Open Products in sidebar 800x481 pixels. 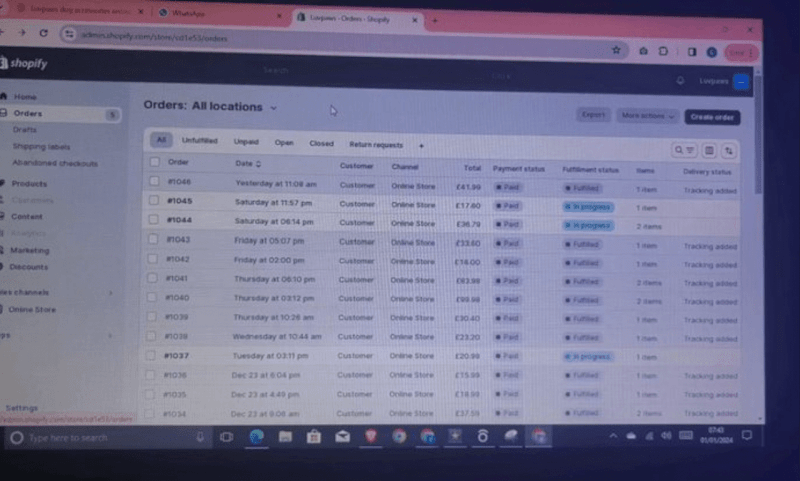tap(29, 184)
